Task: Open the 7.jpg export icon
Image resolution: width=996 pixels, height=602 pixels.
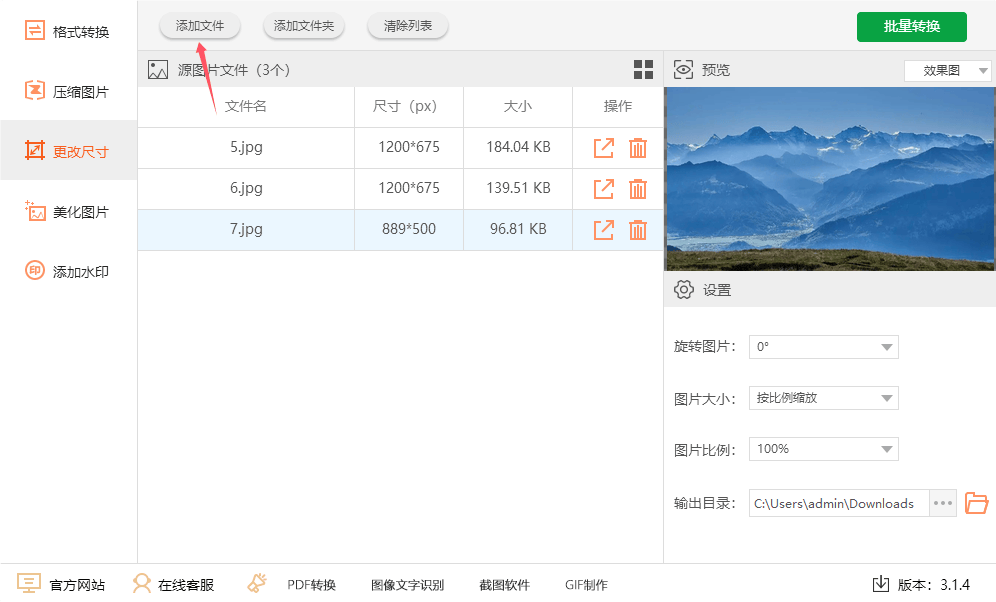Action: pyautogui.click(x=603, y=229)
